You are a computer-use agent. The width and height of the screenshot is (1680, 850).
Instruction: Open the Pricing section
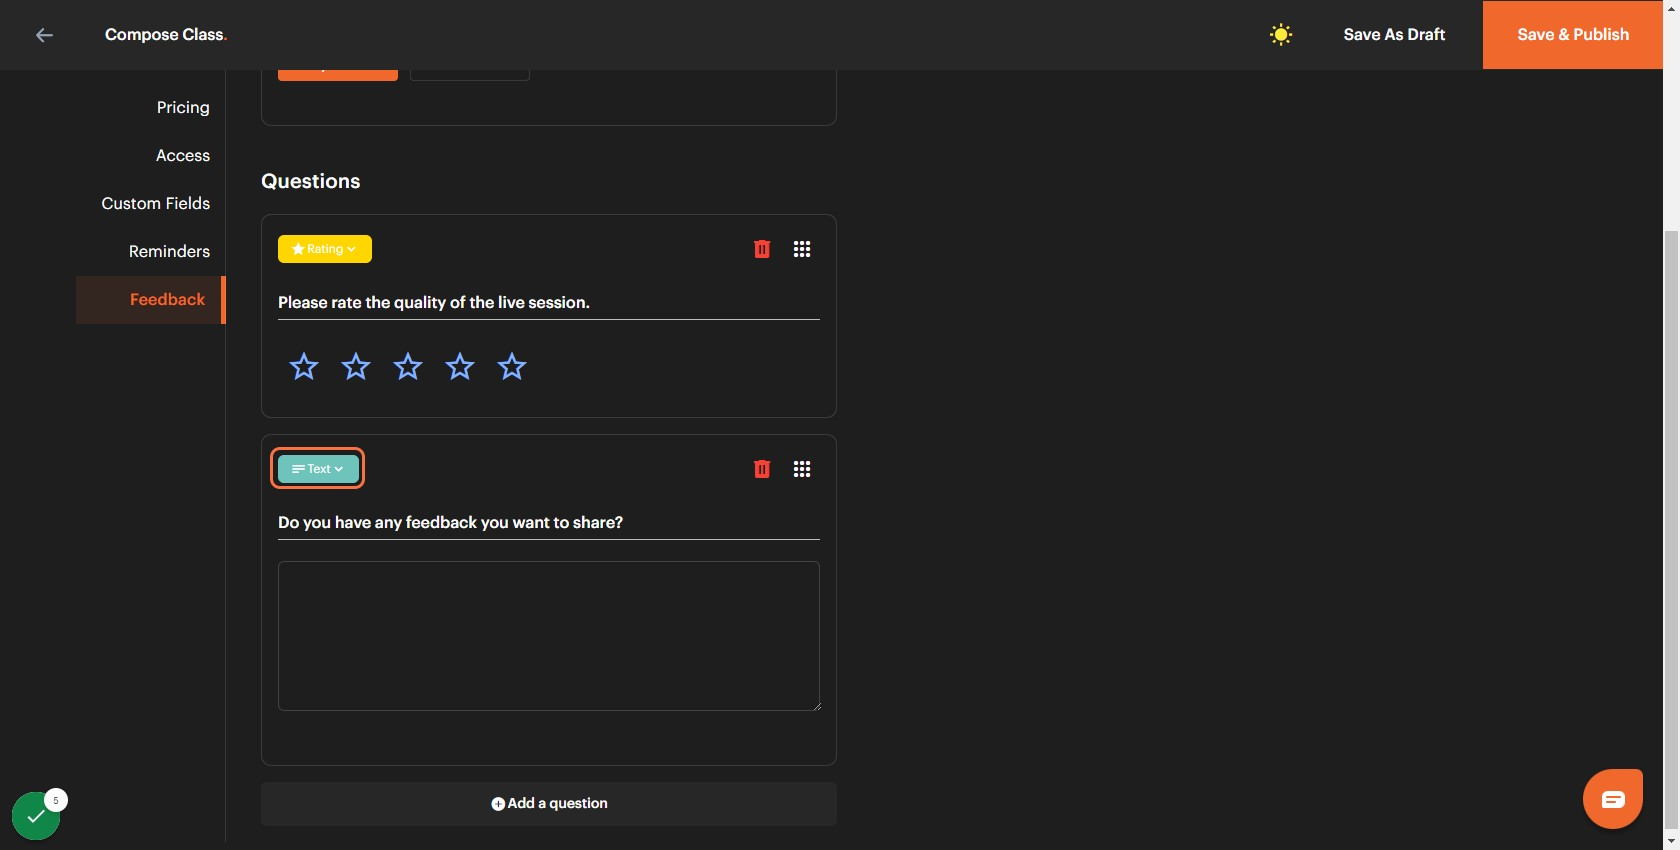click(x=183, y=108)
